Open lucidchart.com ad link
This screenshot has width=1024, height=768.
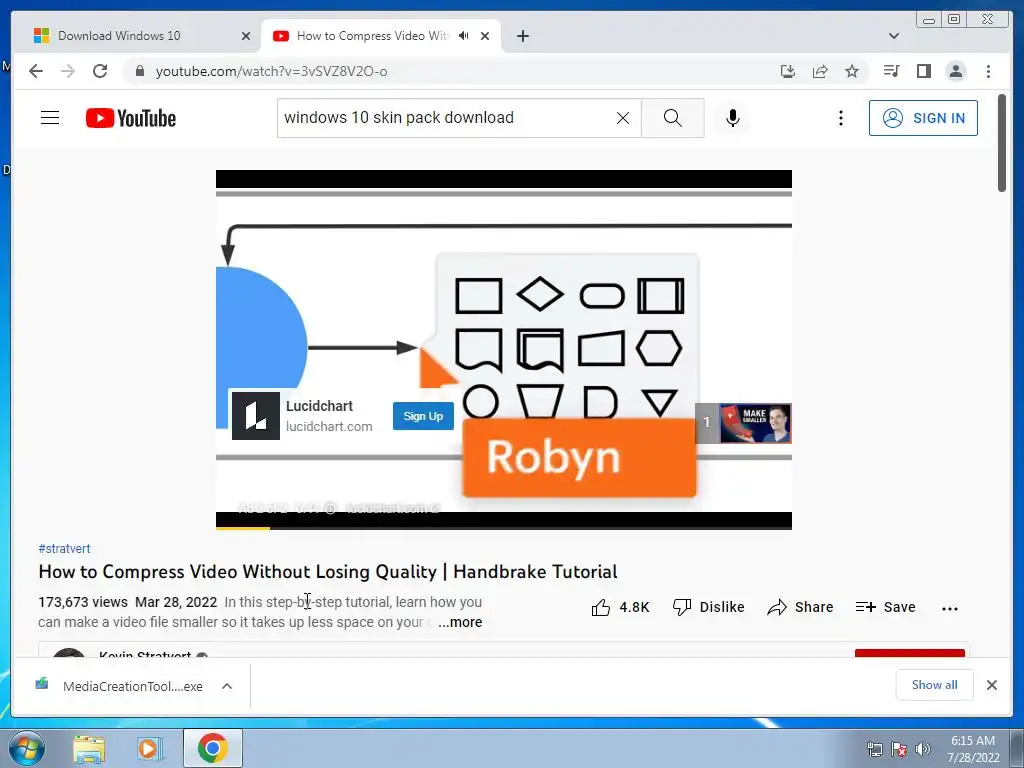tap(328, 426)
